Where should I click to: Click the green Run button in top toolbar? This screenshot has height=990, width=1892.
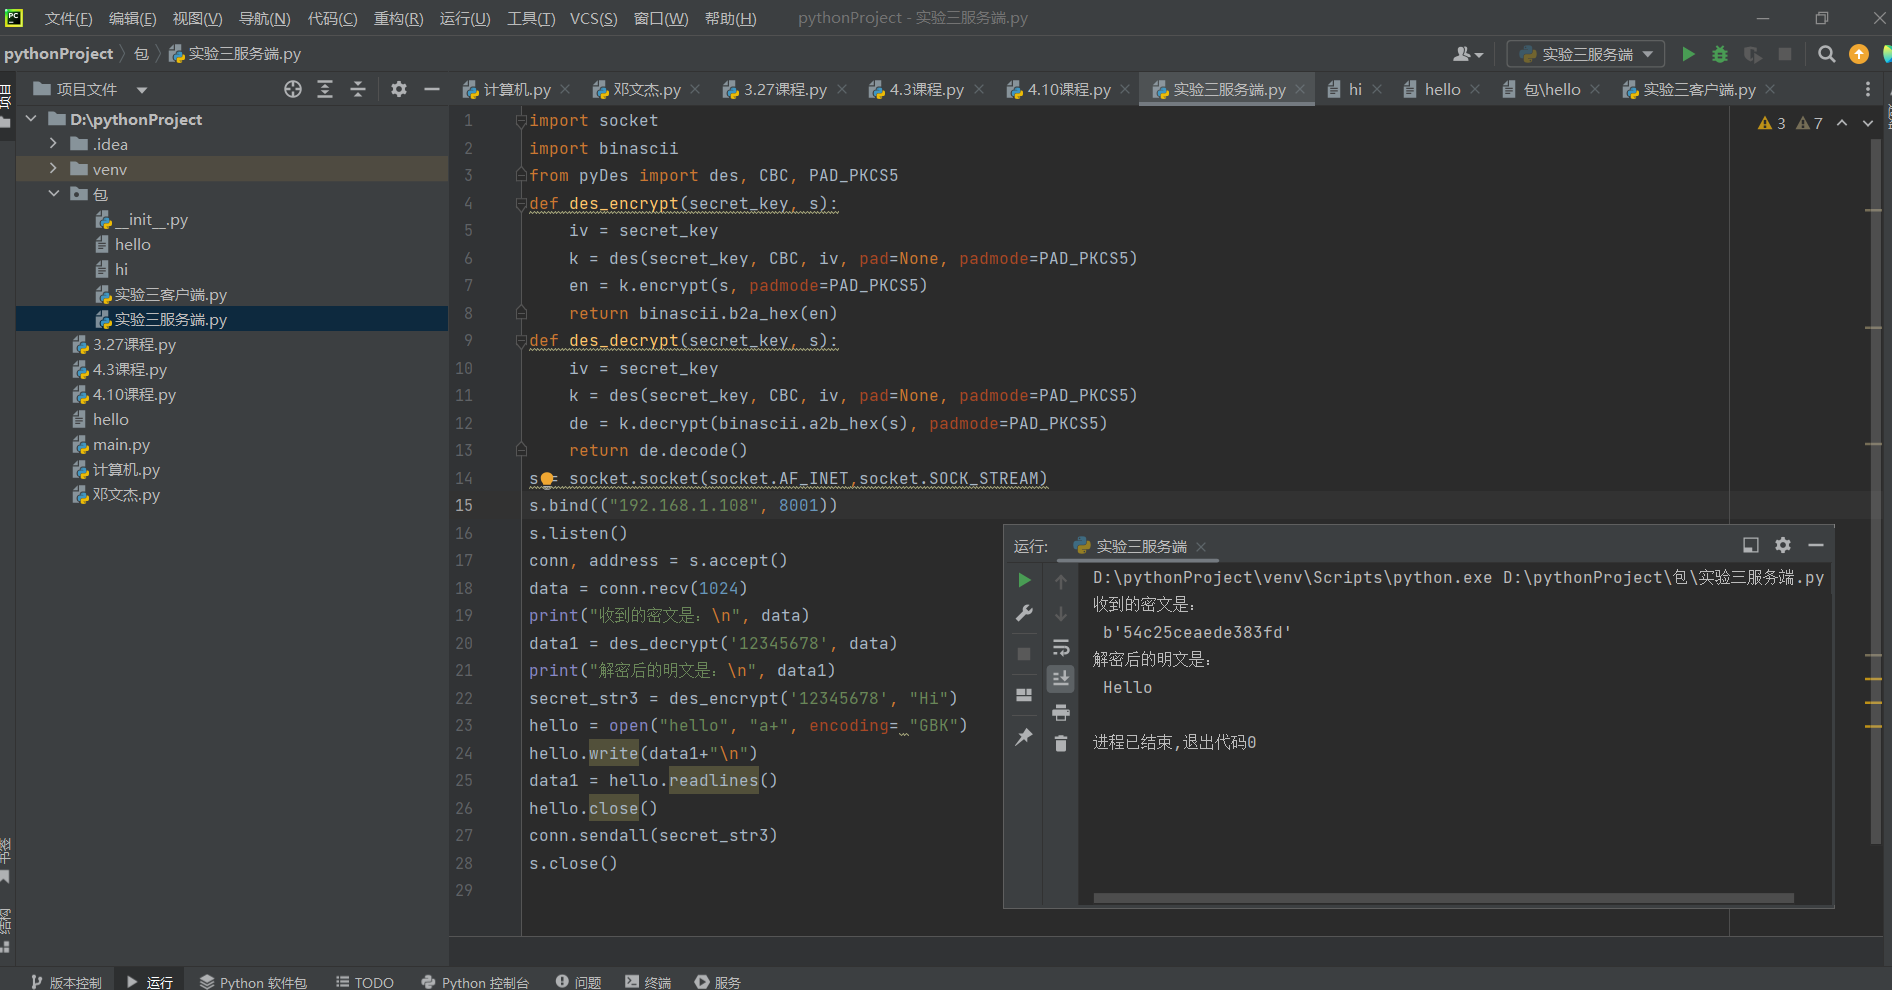tap(1688, 54)
